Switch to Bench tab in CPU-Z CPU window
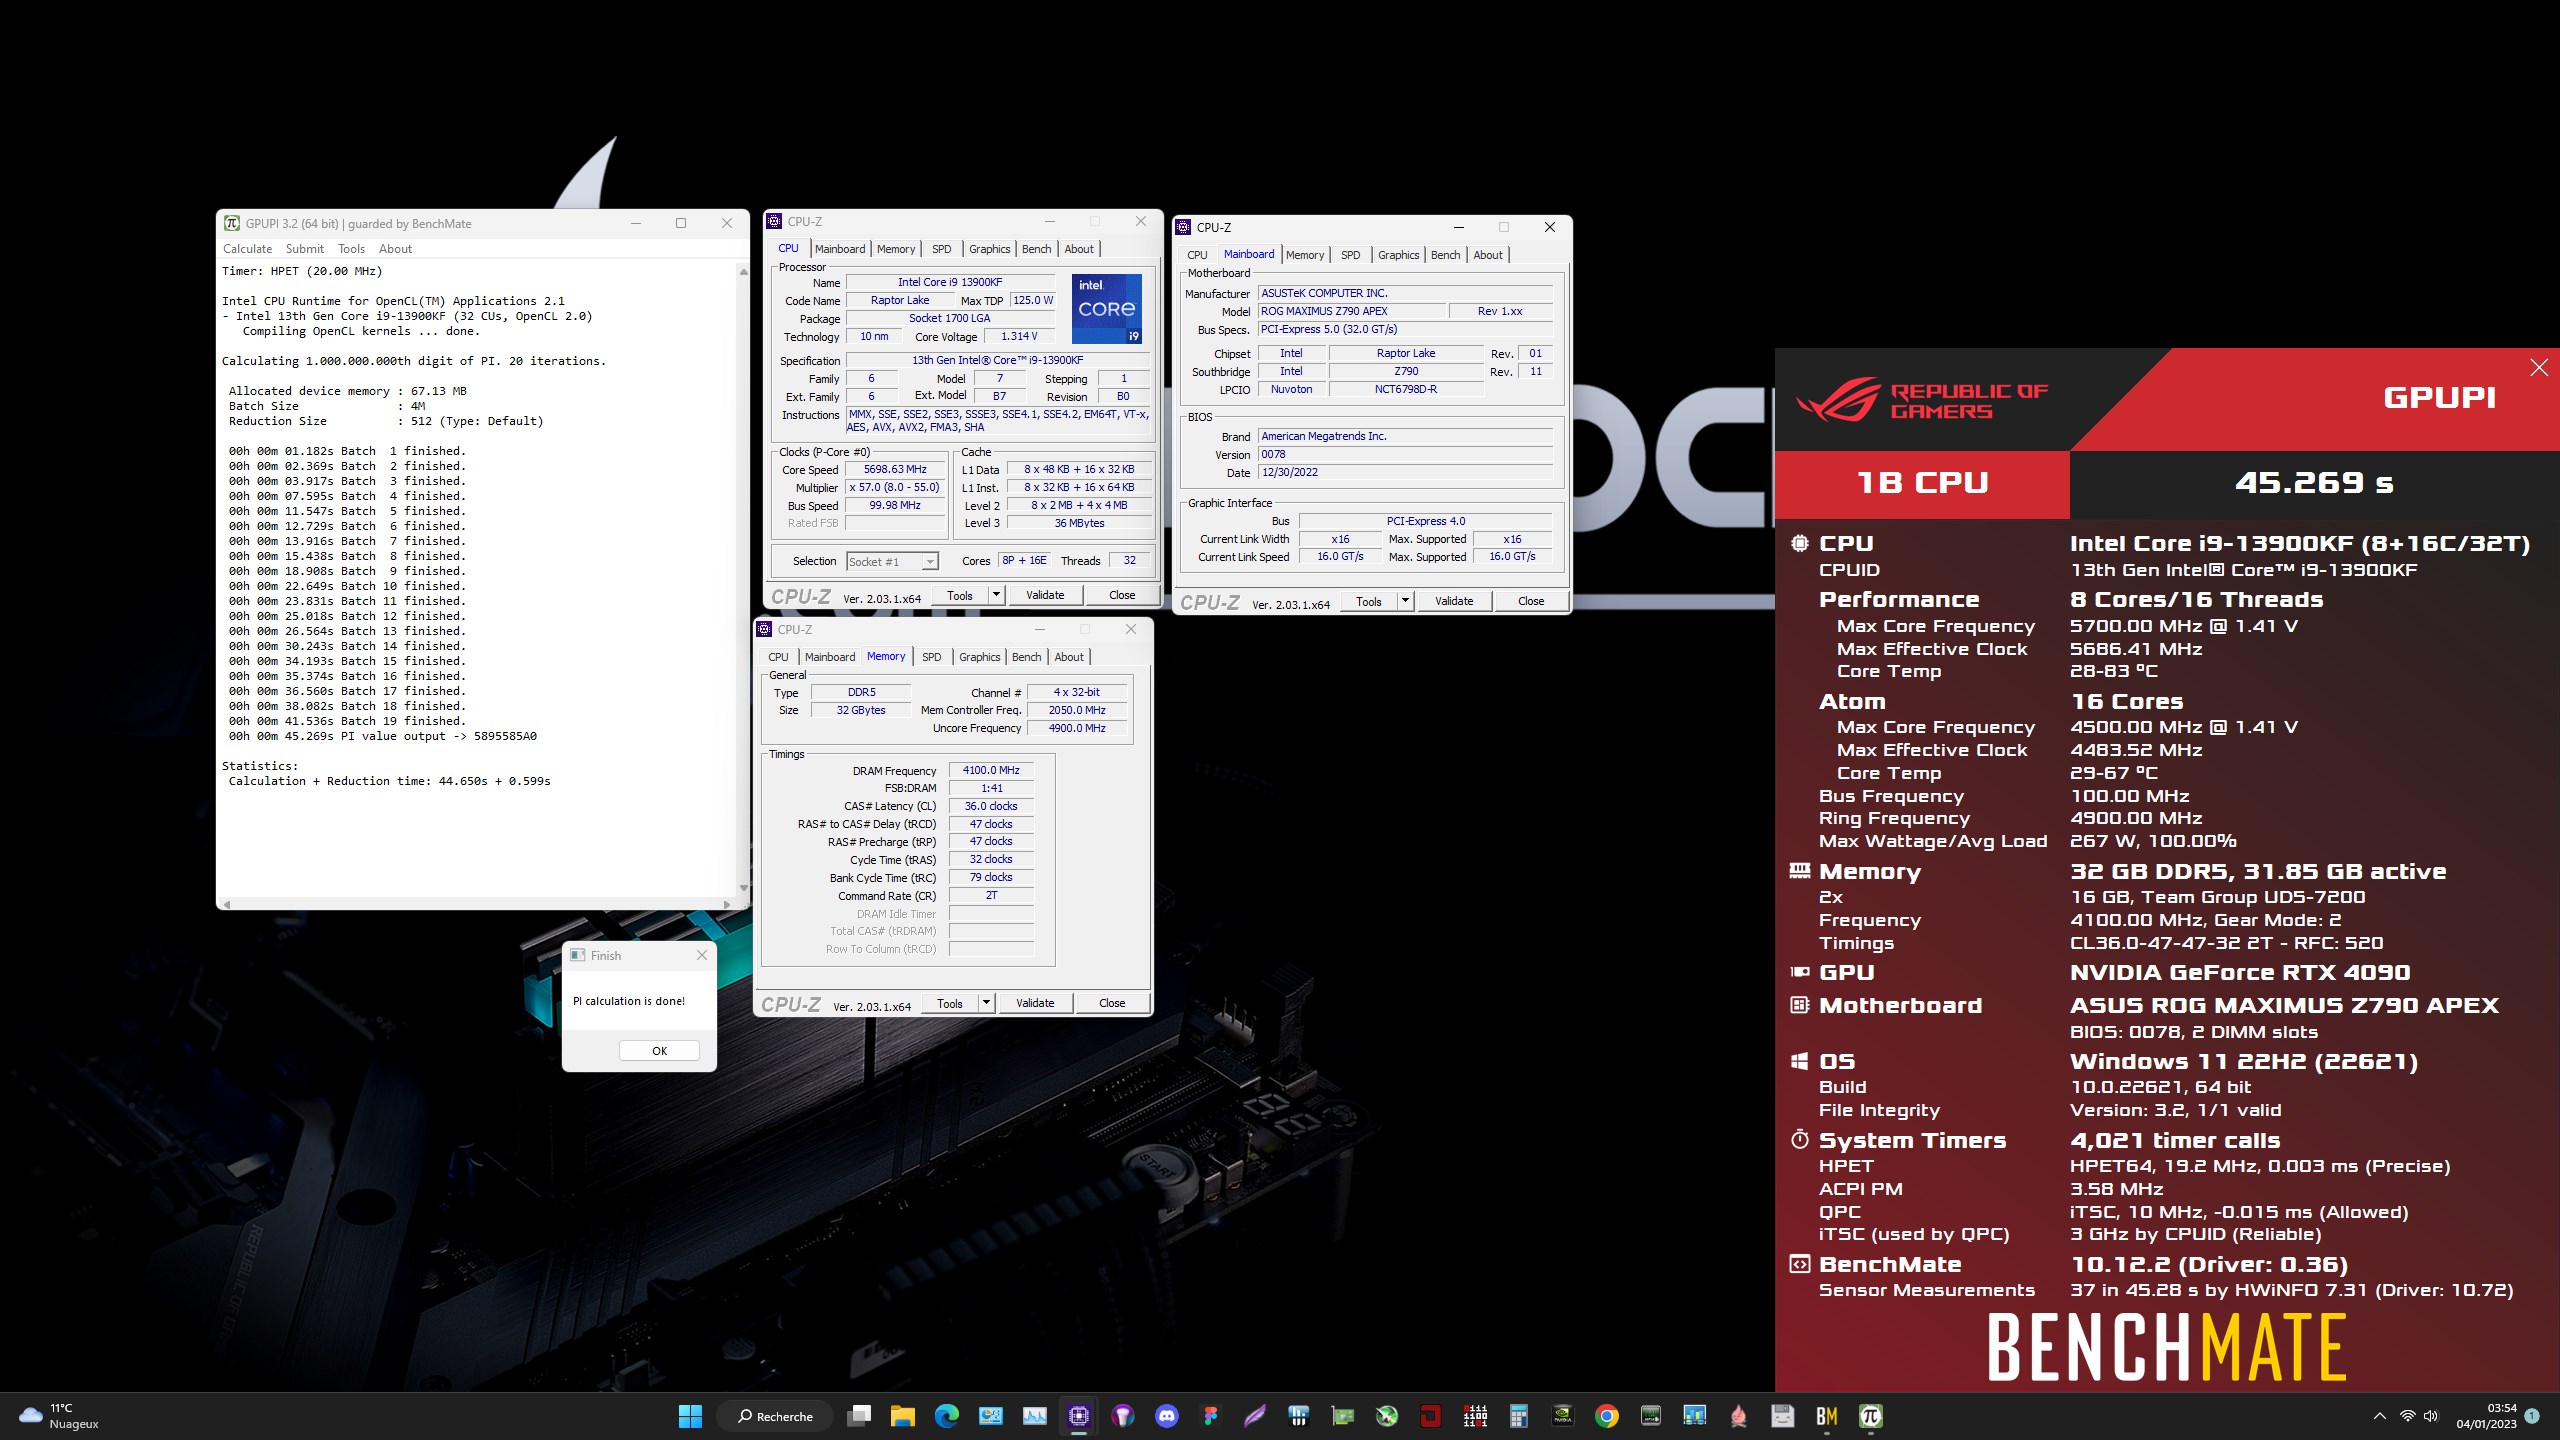This screenshot has width=2560, height=1440. coord(1036,249)
